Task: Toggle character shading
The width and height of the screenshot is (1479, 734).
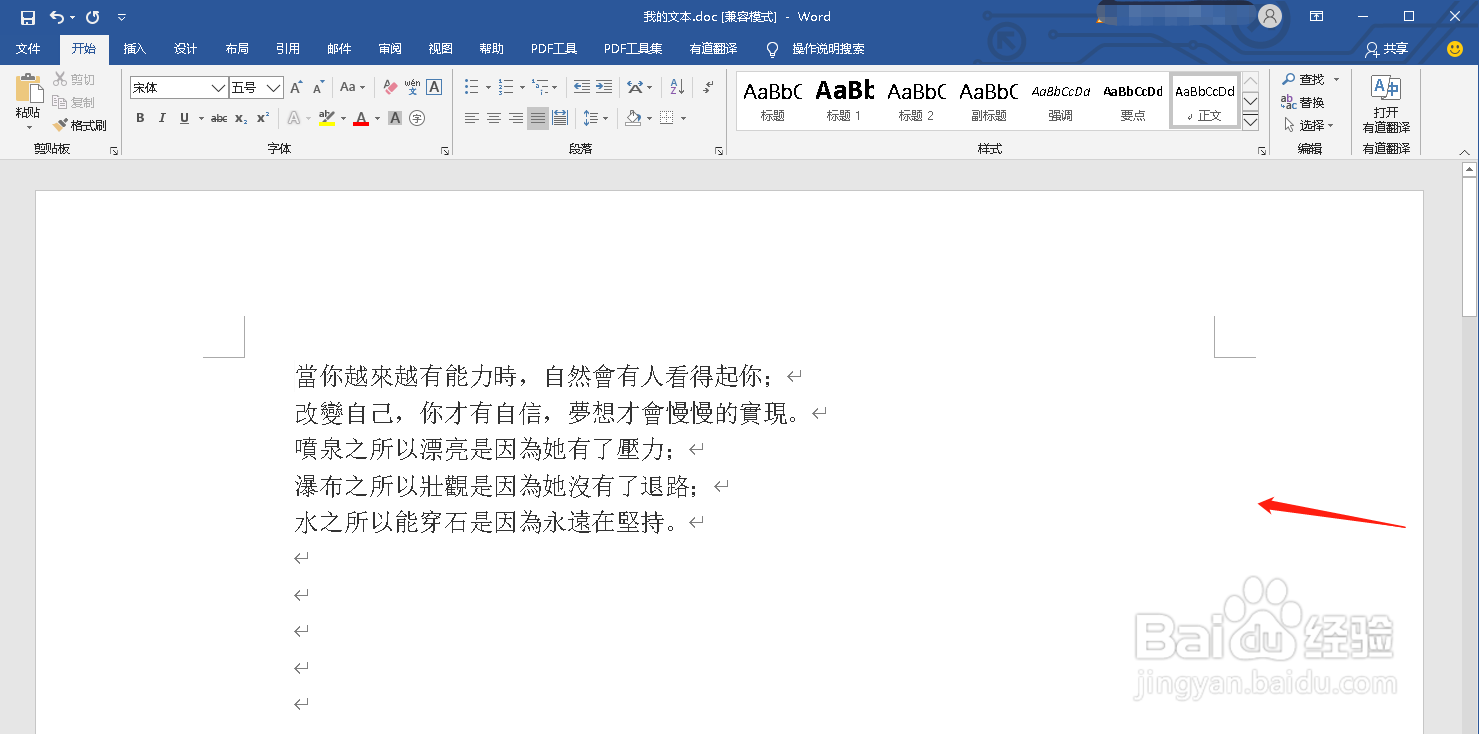Action: 395,118
